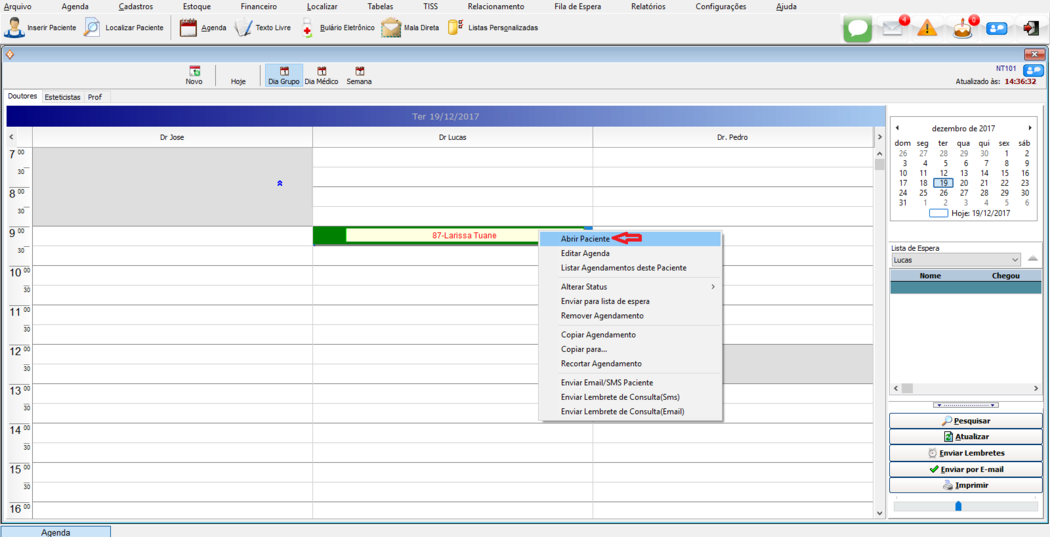
Task: Expand the Lista de Espera Lucas dropdown
Action: 1015,260
